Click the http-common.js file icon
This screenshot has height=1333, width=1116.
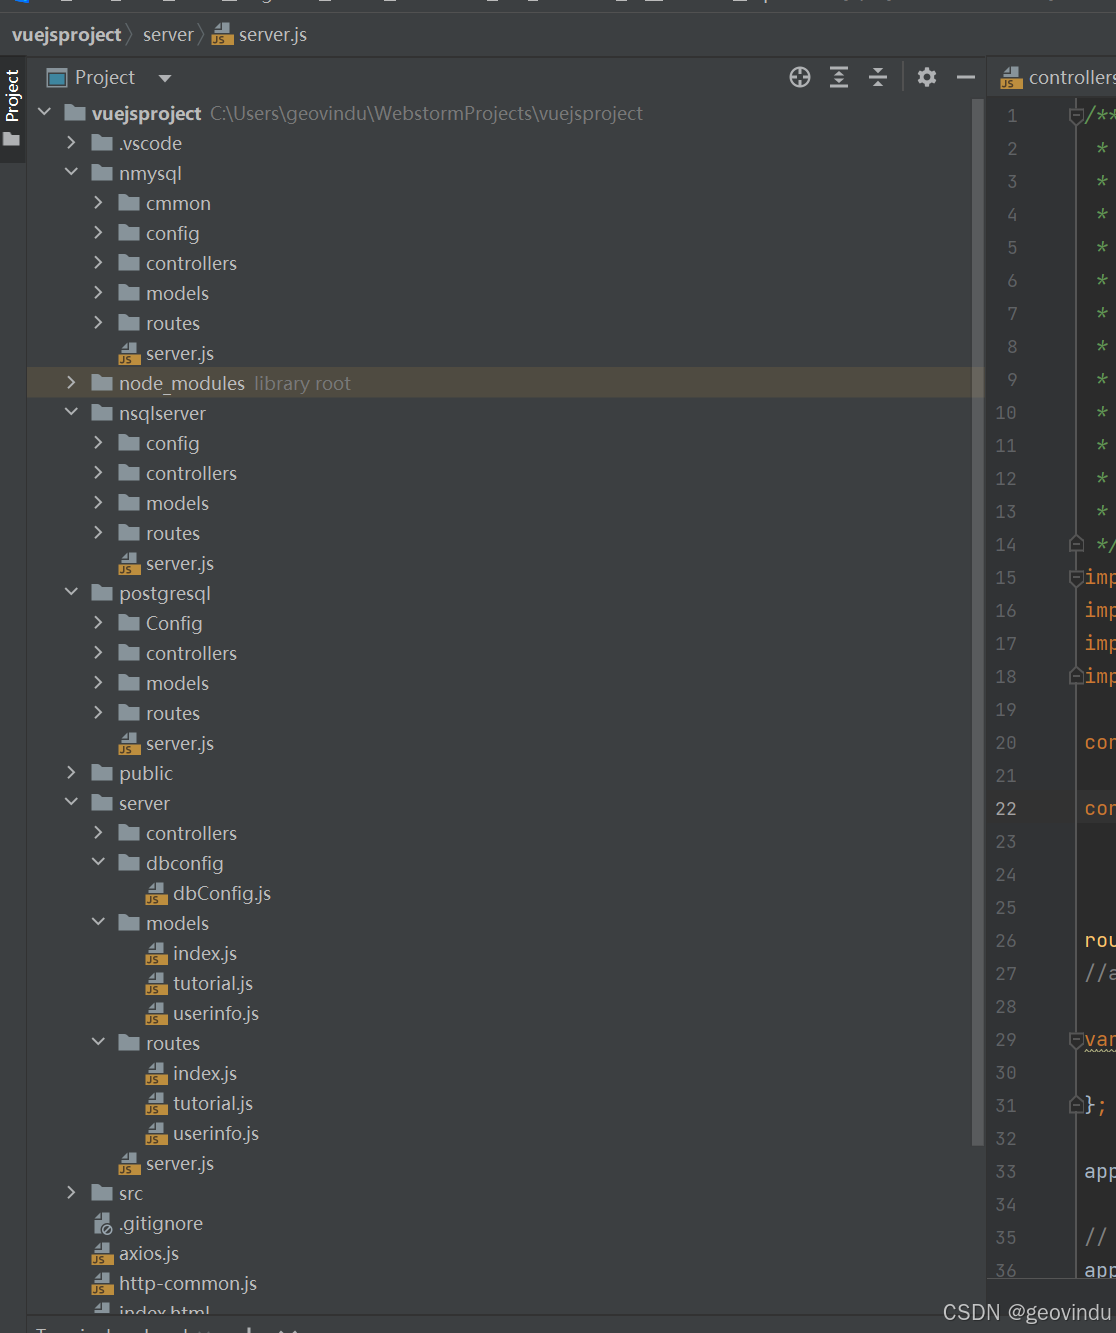click(102, 1283)
